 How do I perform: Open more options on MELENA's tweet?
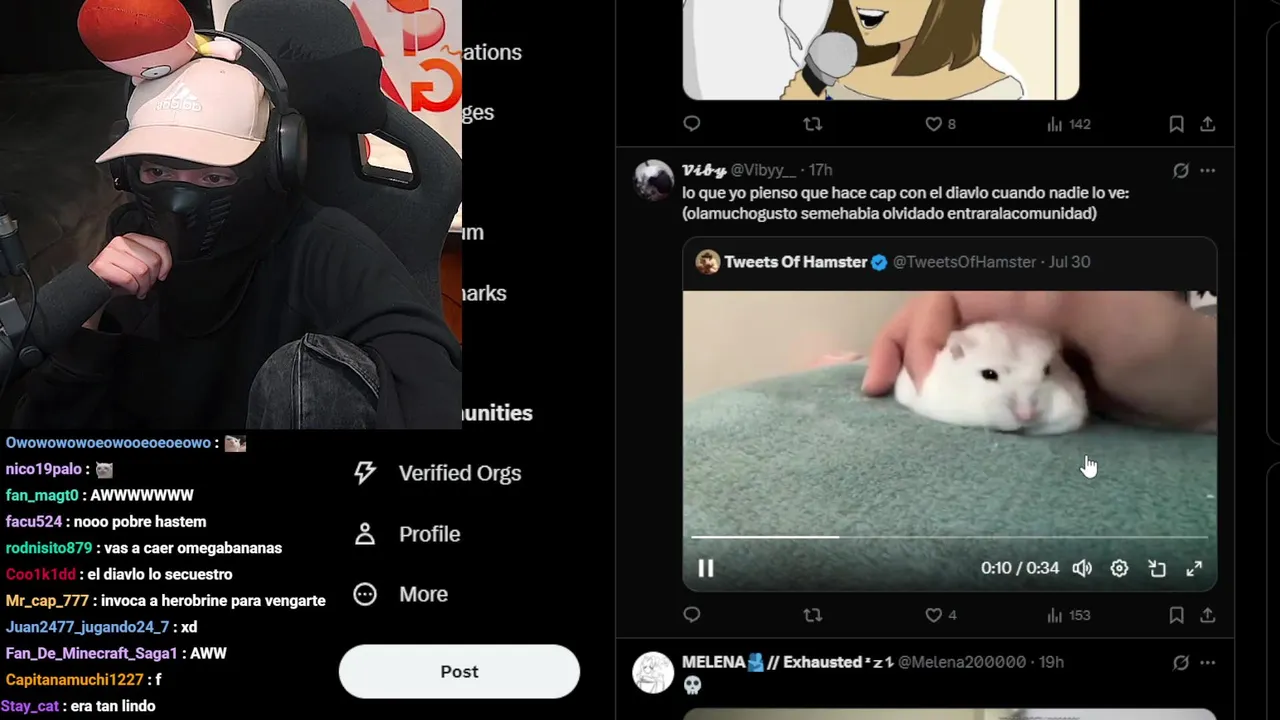1207,662
